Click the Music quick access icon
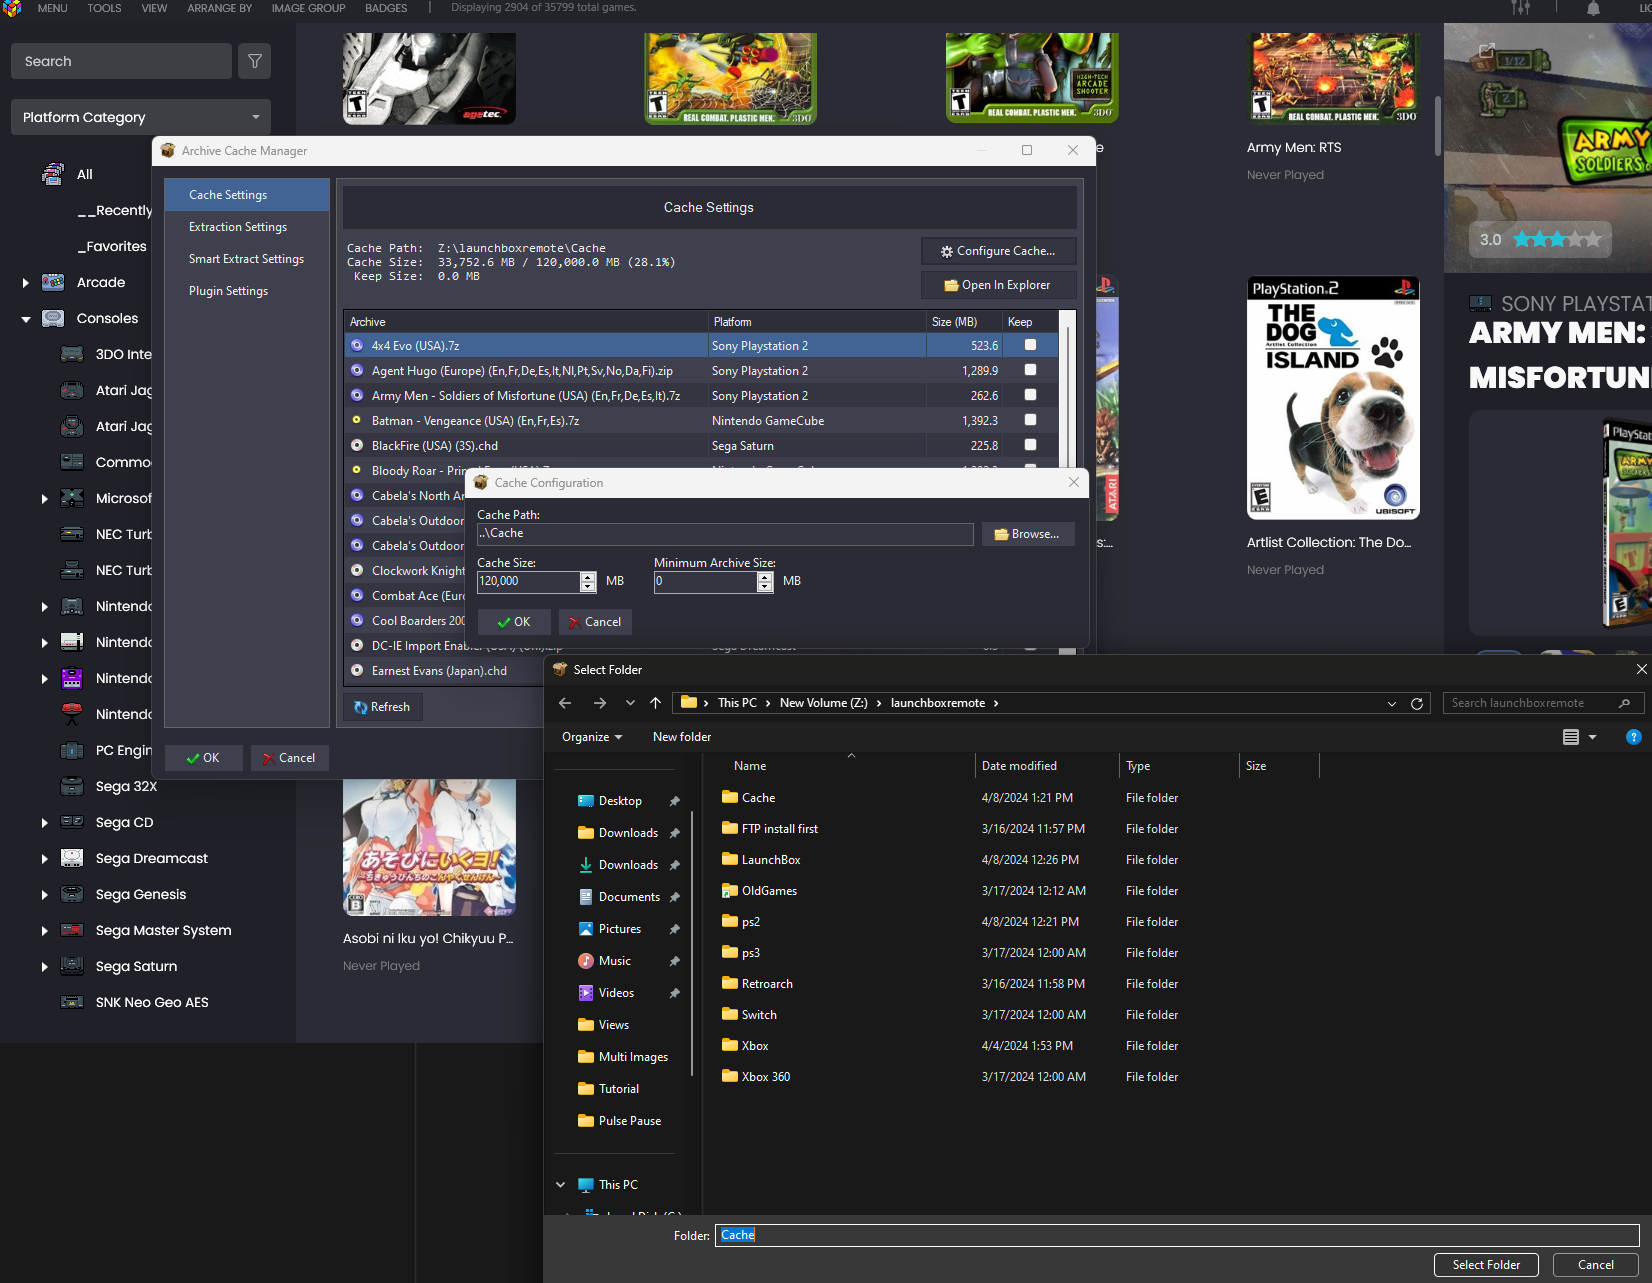 click(x=586, y=961)
